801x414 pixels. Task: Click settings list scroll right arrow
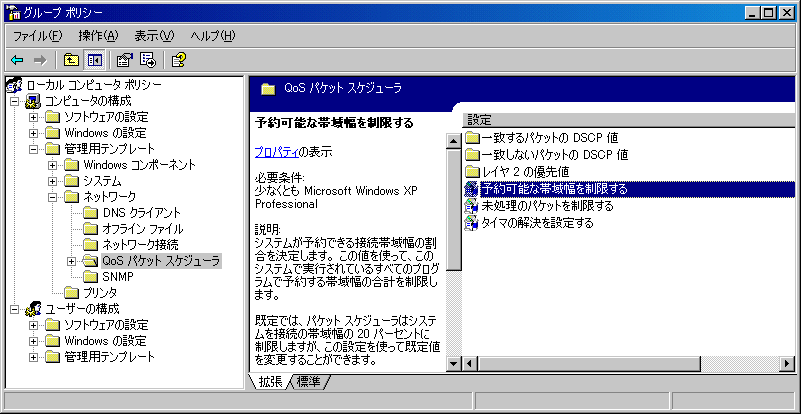pos(788,364)
